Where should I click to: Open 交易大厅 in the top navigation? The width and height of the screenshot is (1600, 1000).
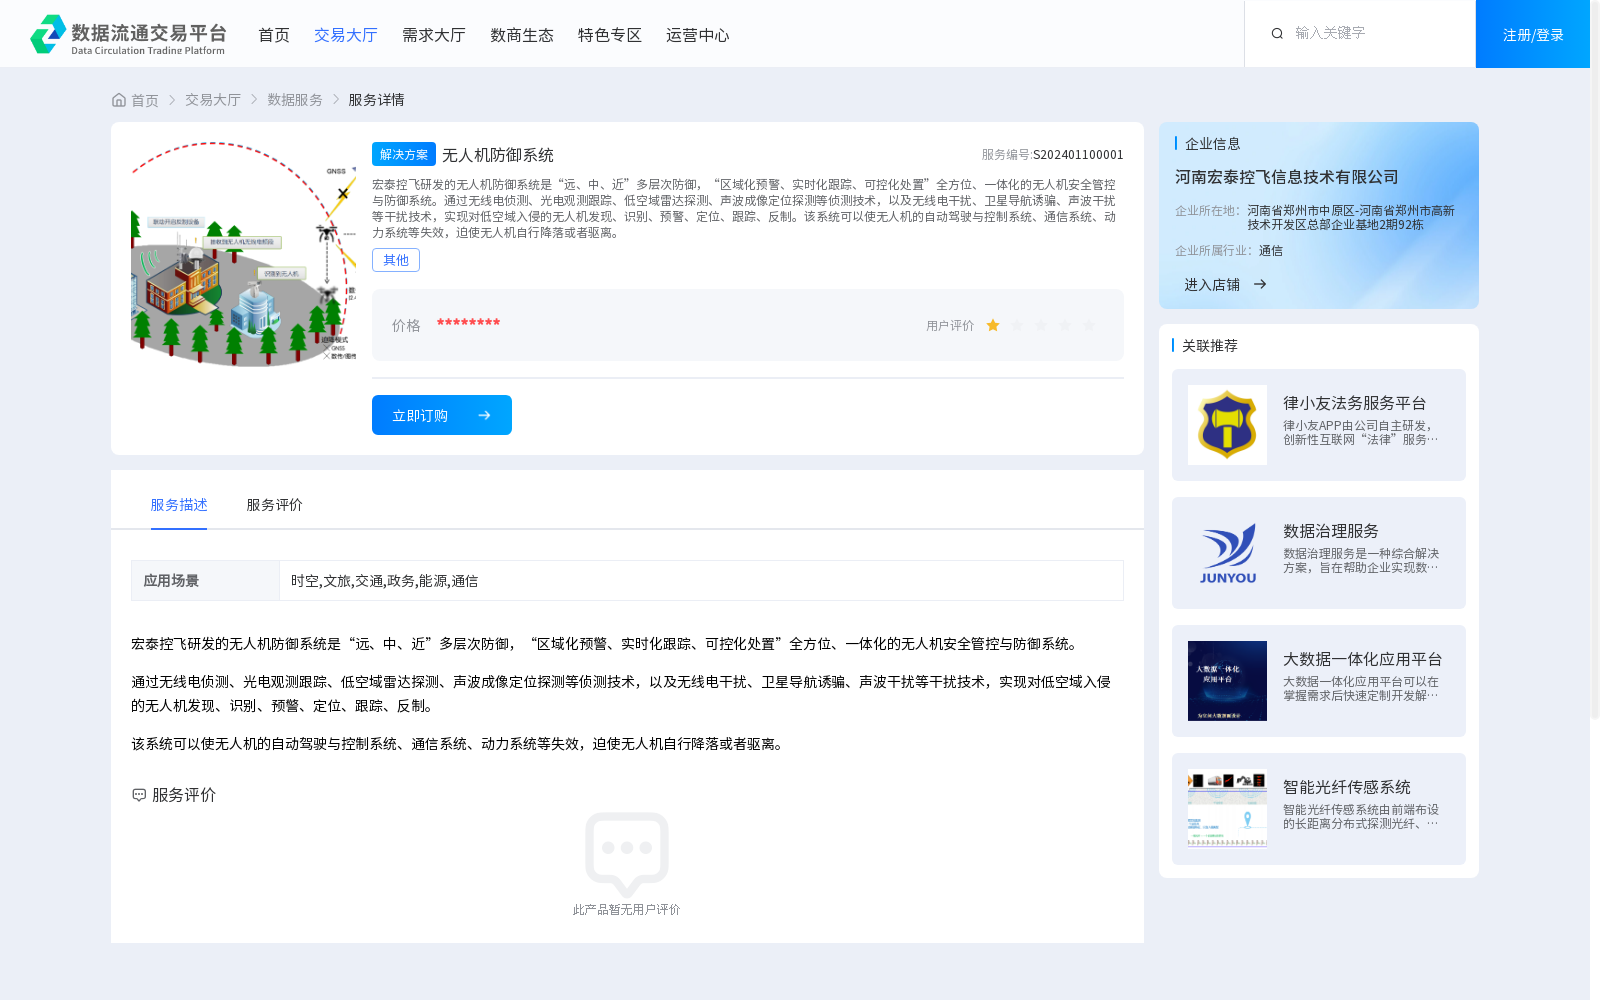tap(346, 35)
